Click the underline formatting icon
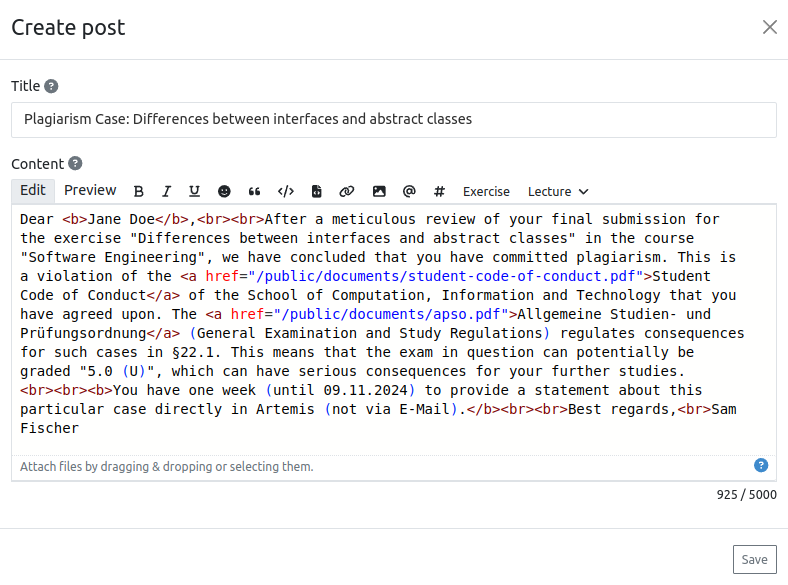The height and width of the screenshot is (585, 788). [x=194, y=192]
